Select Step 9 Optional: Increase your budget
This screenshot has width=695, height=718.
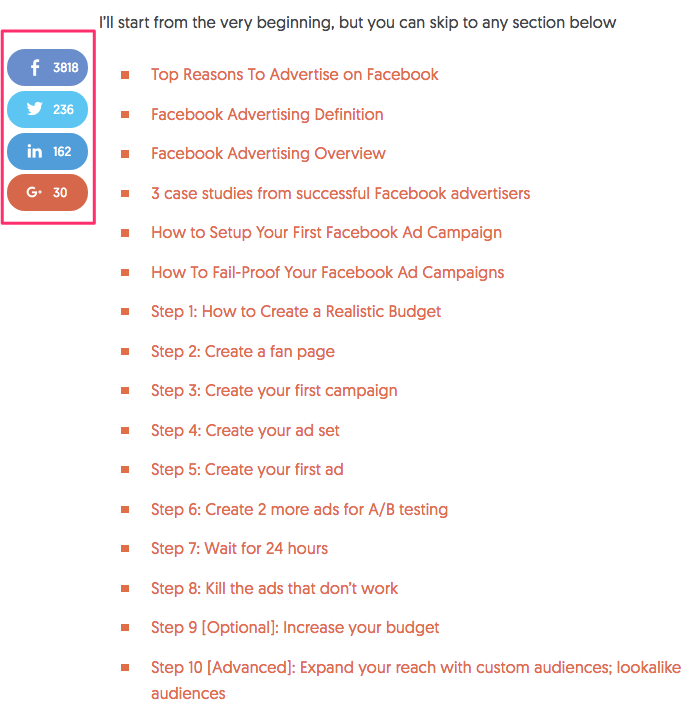coord(295,627)
